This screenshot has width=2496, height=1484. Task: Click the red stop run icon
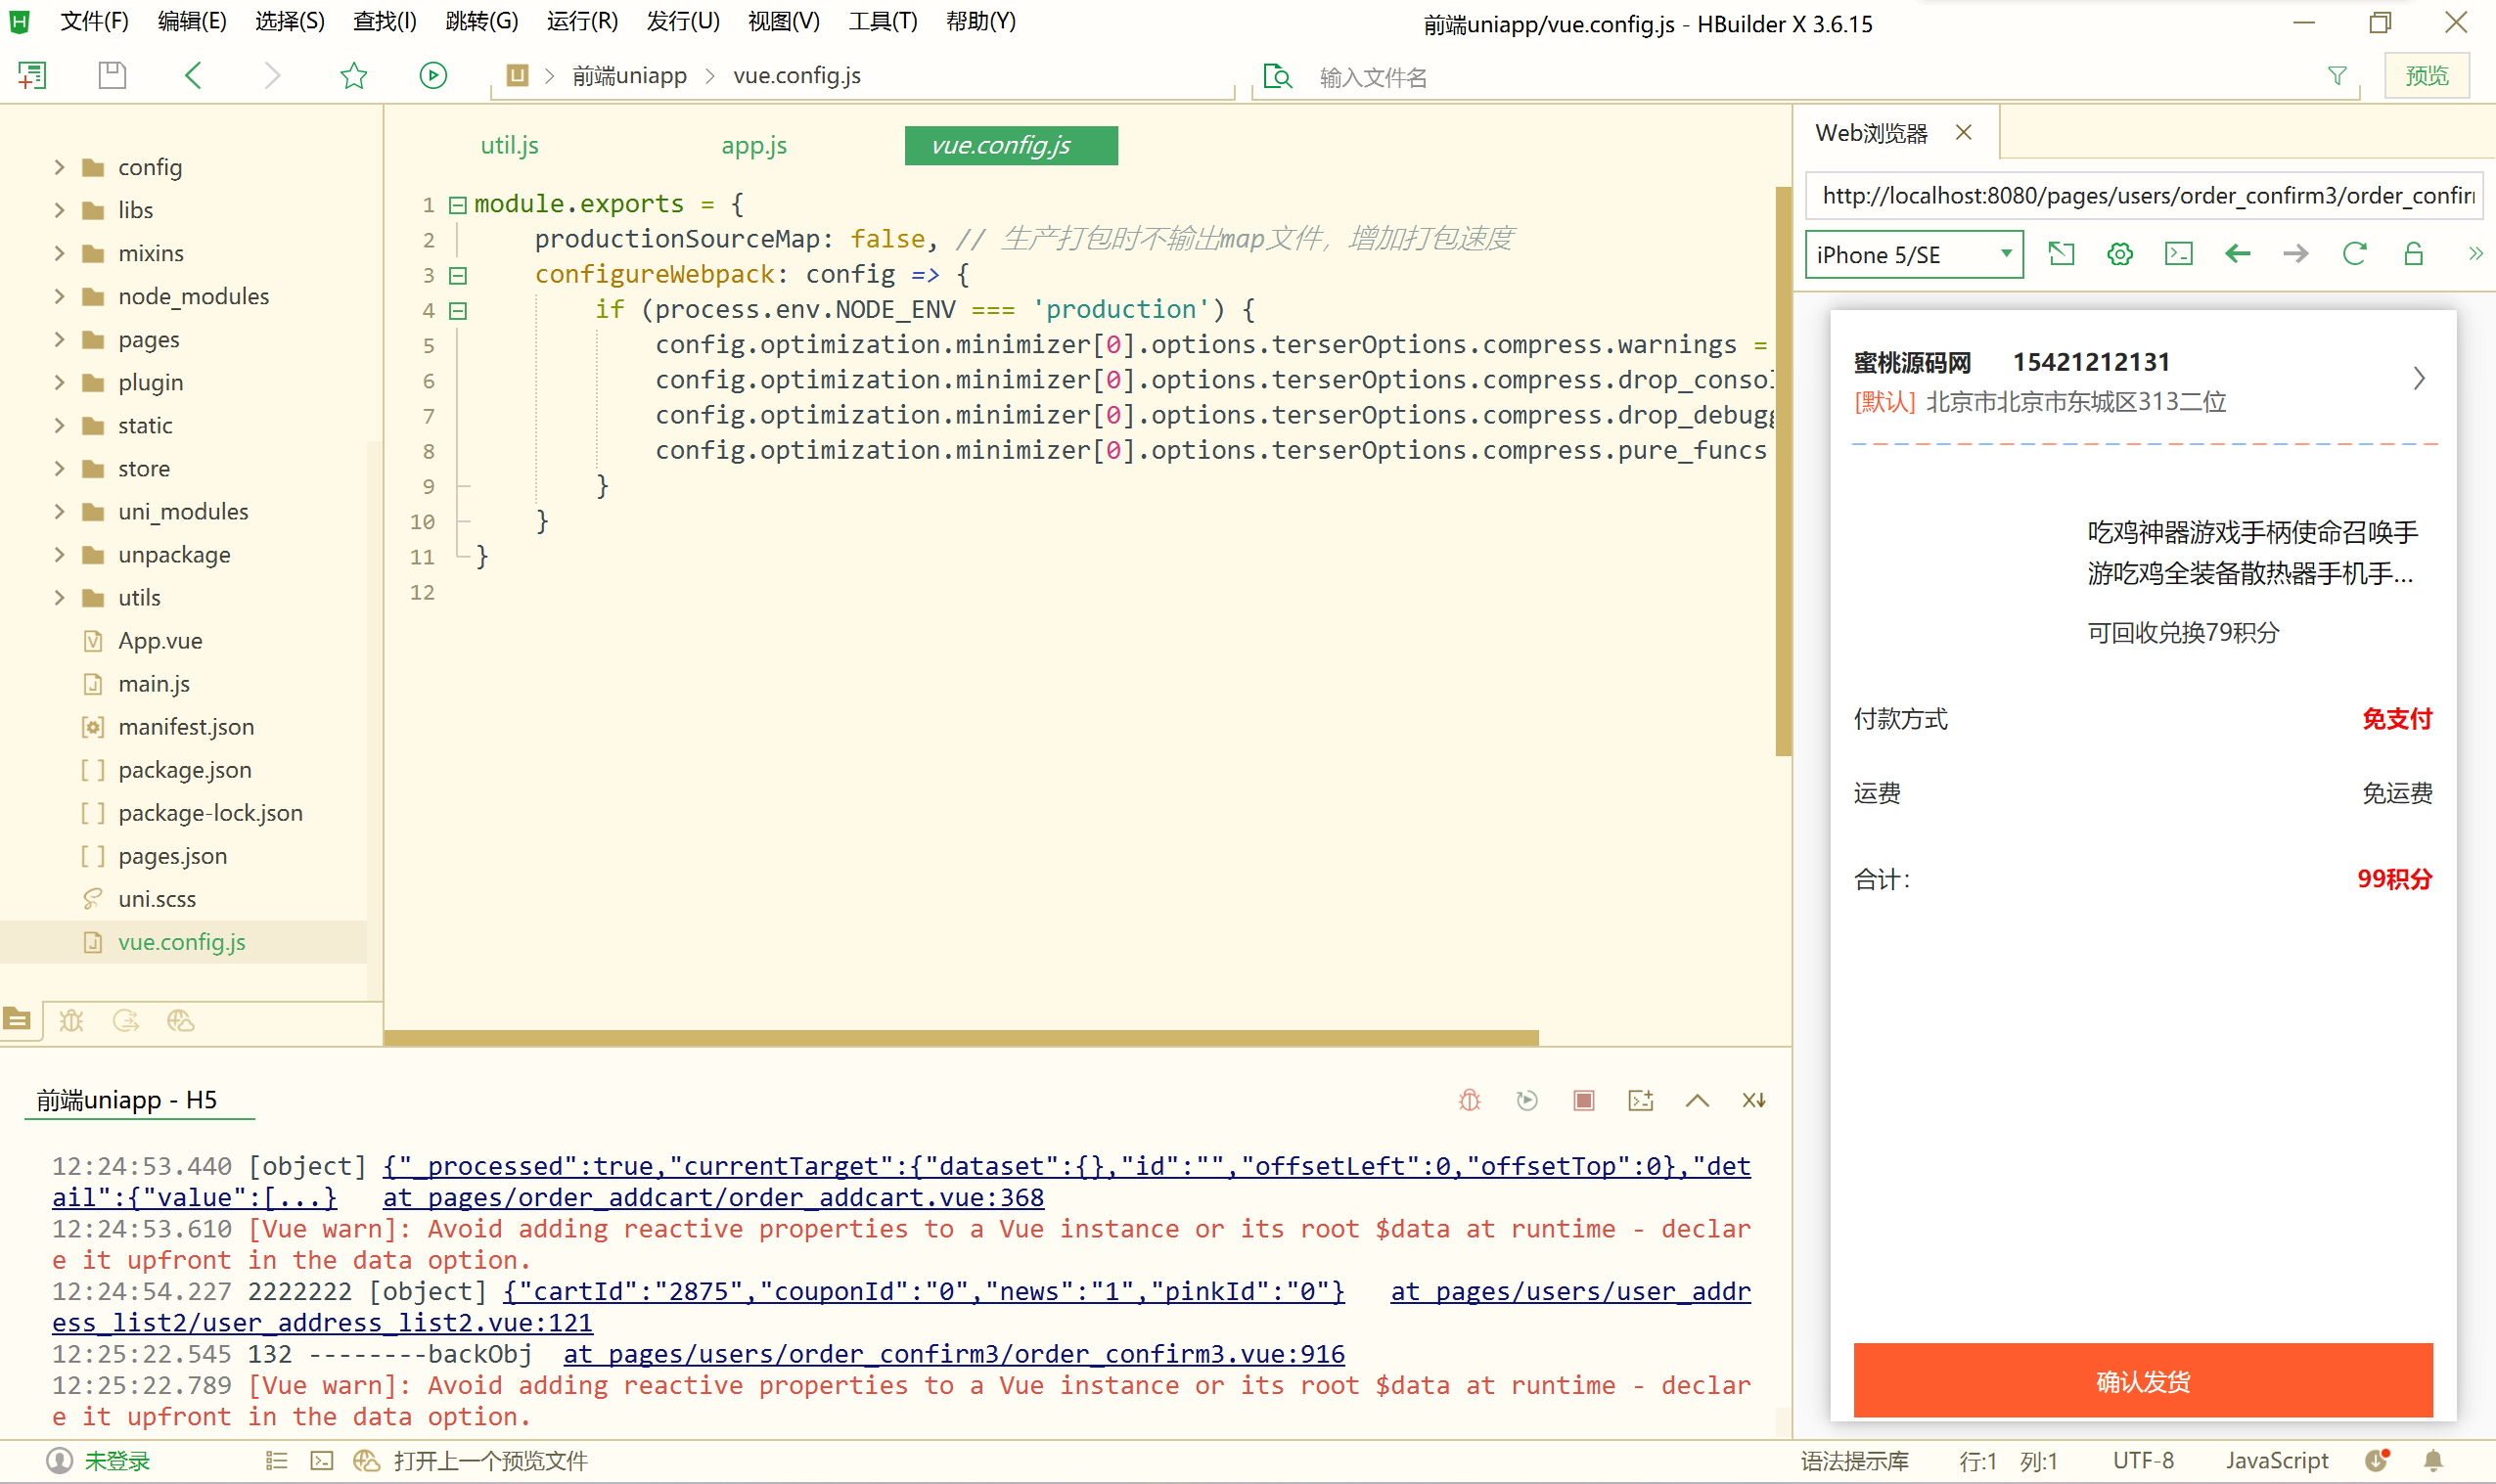click(1583, 1100)
